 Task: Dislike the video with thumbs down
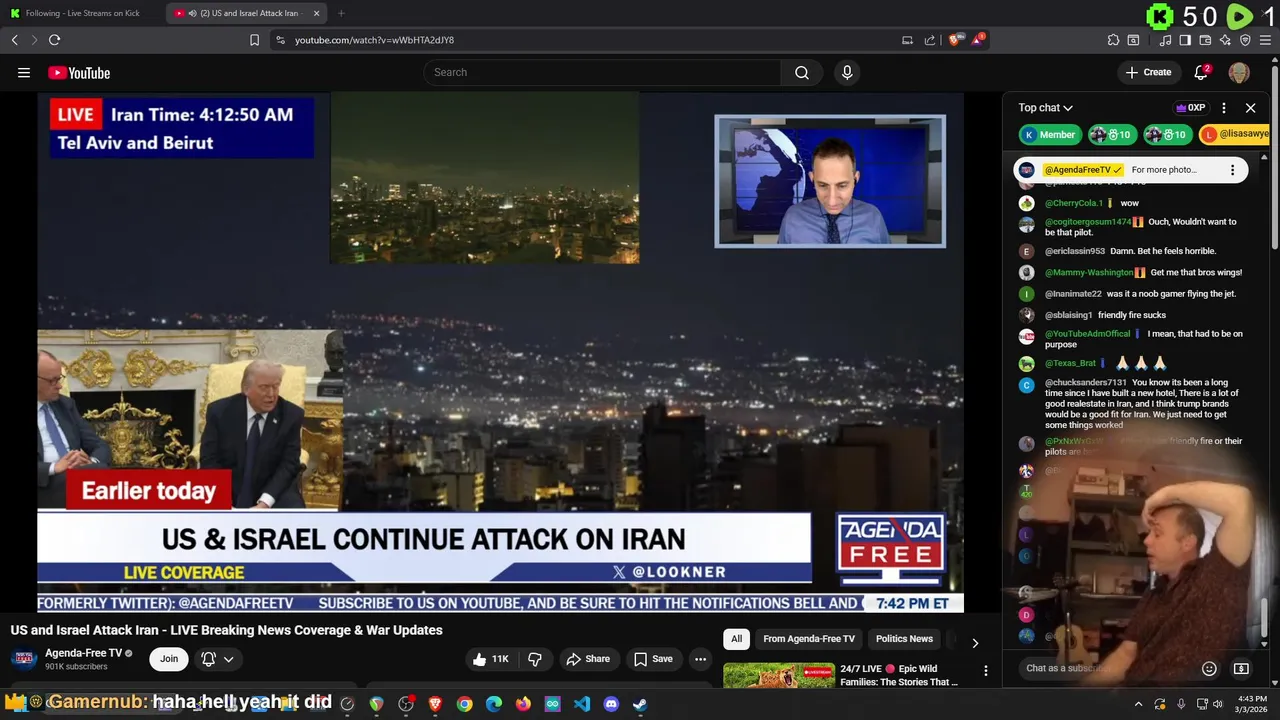535,659
